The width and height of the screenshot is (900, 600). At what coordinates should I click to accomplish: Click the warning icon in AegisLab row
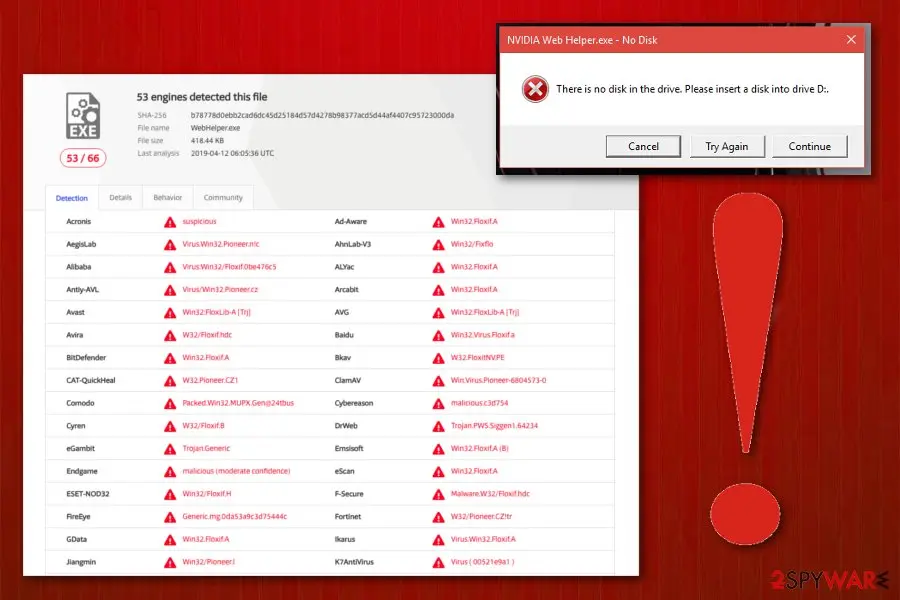click(170, 245)
